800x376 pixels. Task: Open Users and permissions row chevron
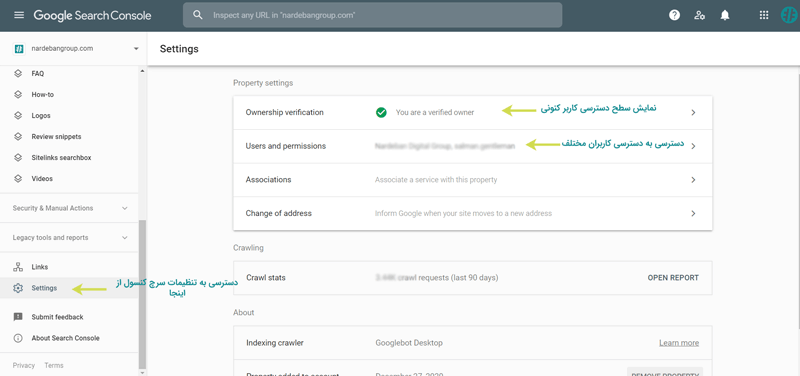click(x=693, y=146)
